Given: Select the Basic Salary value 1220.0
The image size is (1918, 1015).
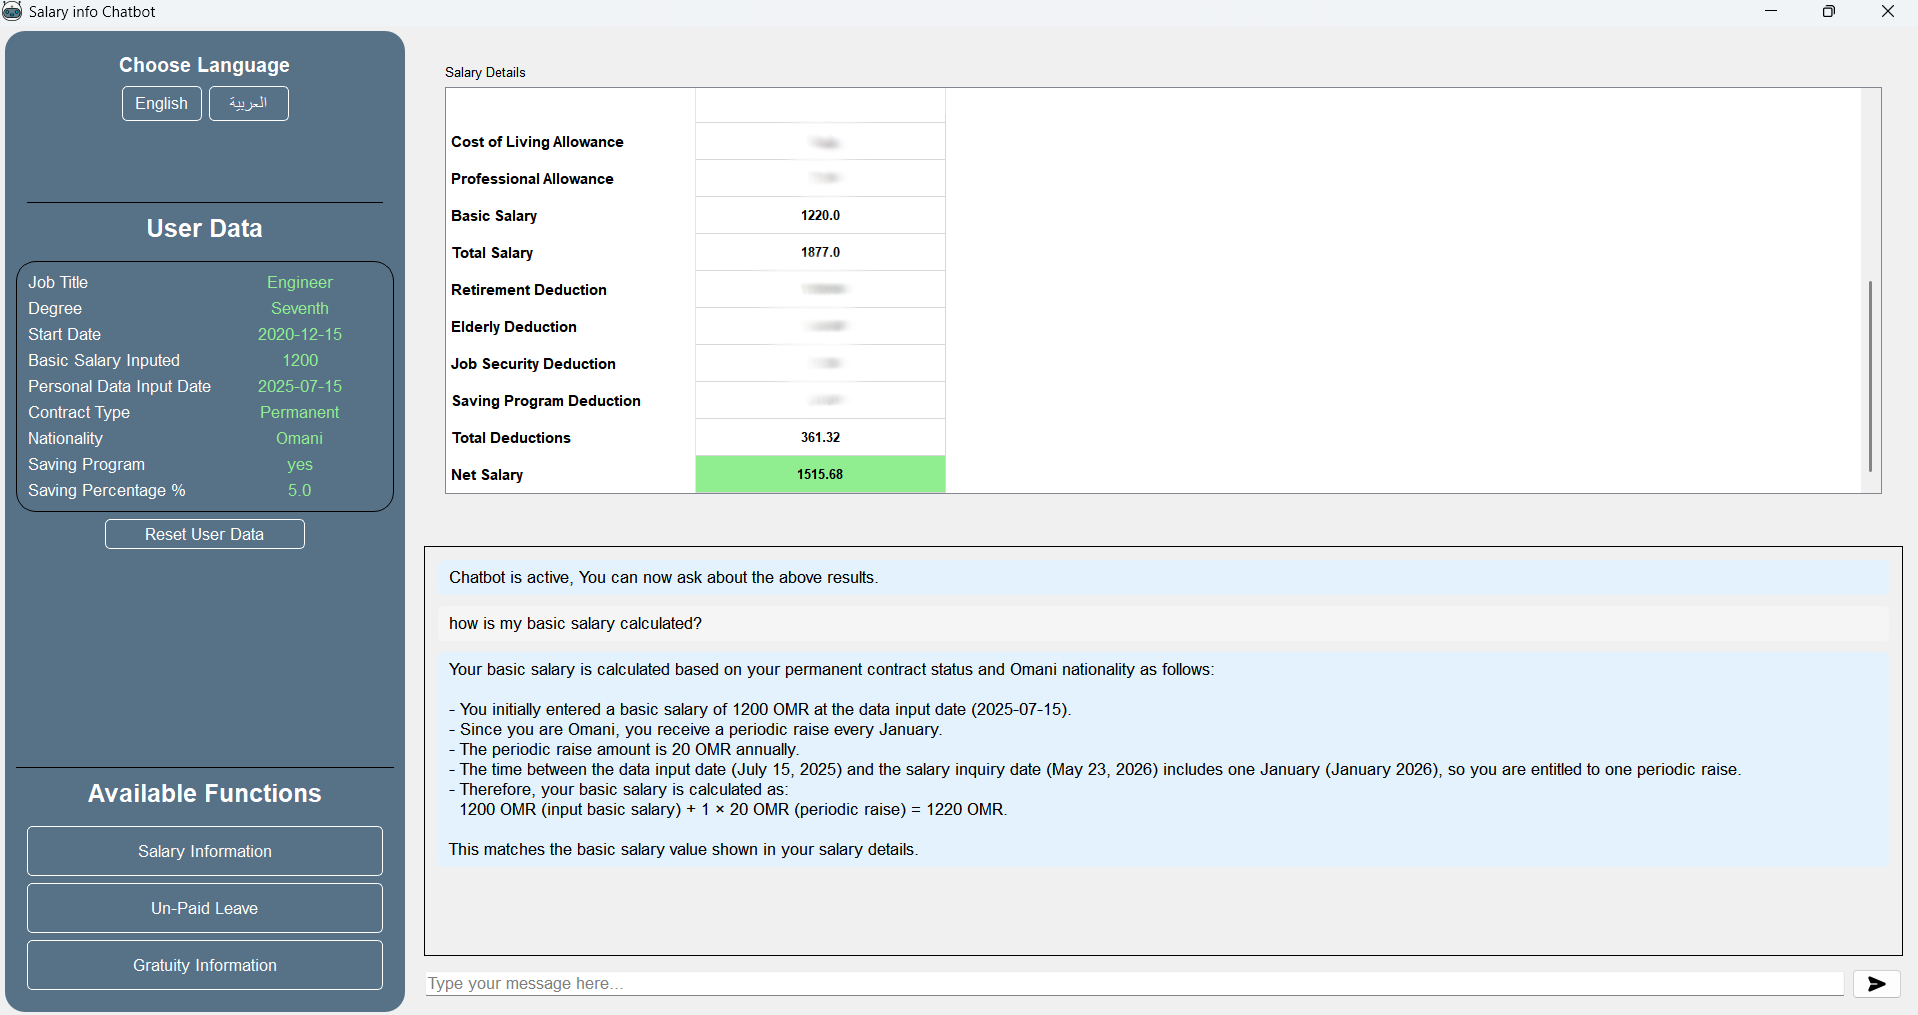Looking at the screenshot, I should [820, 215].
